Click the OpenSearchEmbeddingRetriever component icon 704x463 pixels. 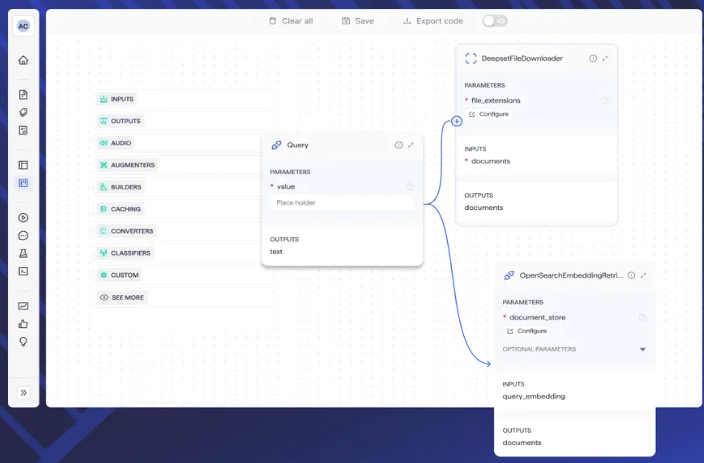pyautogui.click(x=509, y=275)
